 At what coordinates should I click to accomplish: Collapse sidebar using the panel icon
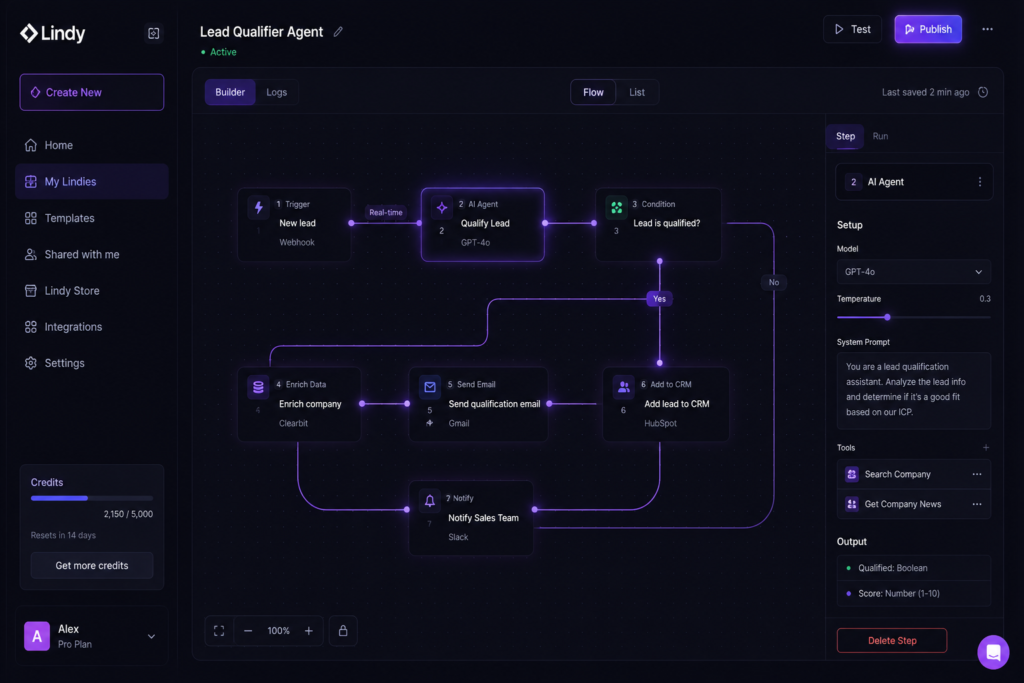tap(153, 33)
